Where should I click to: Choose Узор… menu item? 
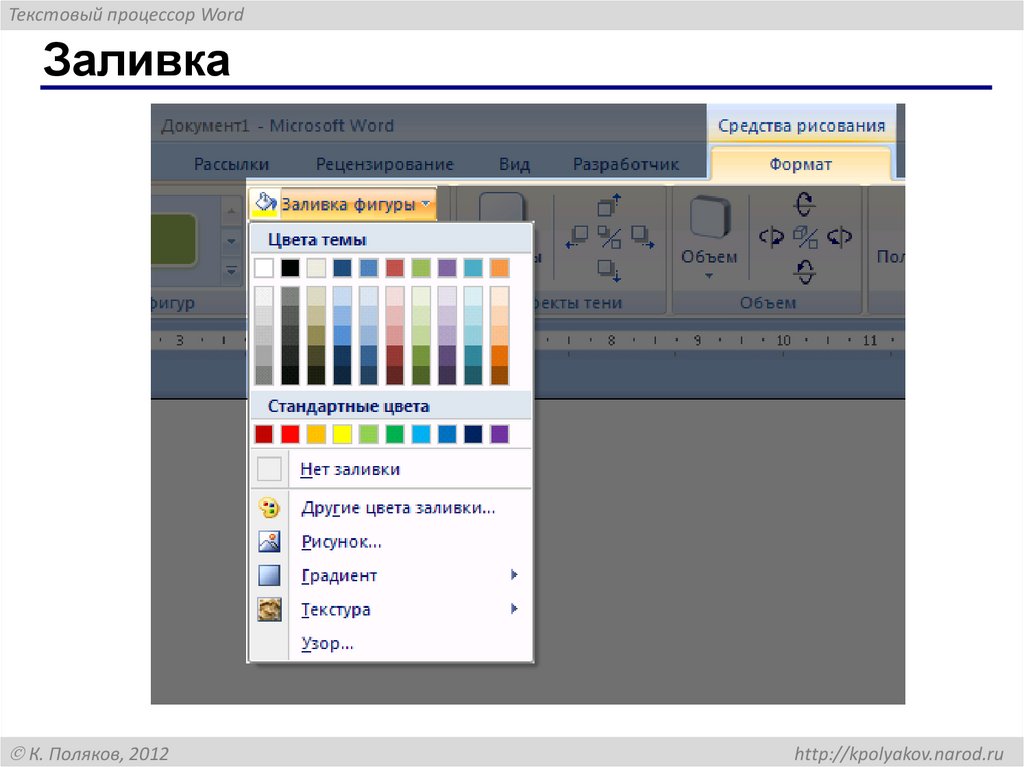[x=391, y=644]
